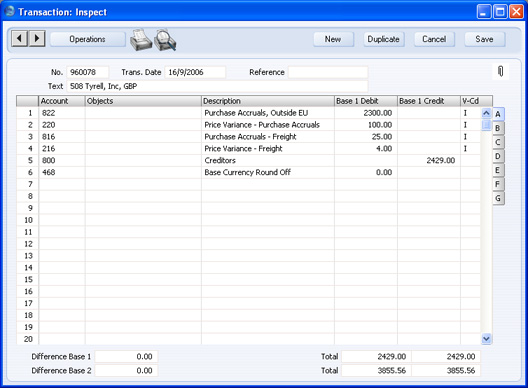Click debit value 4.00

pyautogui.click(x=384, y=149)
